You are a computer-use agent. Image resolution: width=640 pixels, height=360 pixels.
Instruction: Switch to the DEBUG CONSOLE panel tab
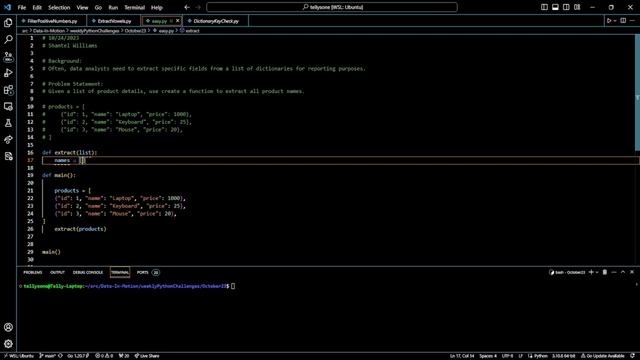tap(88, 272)
